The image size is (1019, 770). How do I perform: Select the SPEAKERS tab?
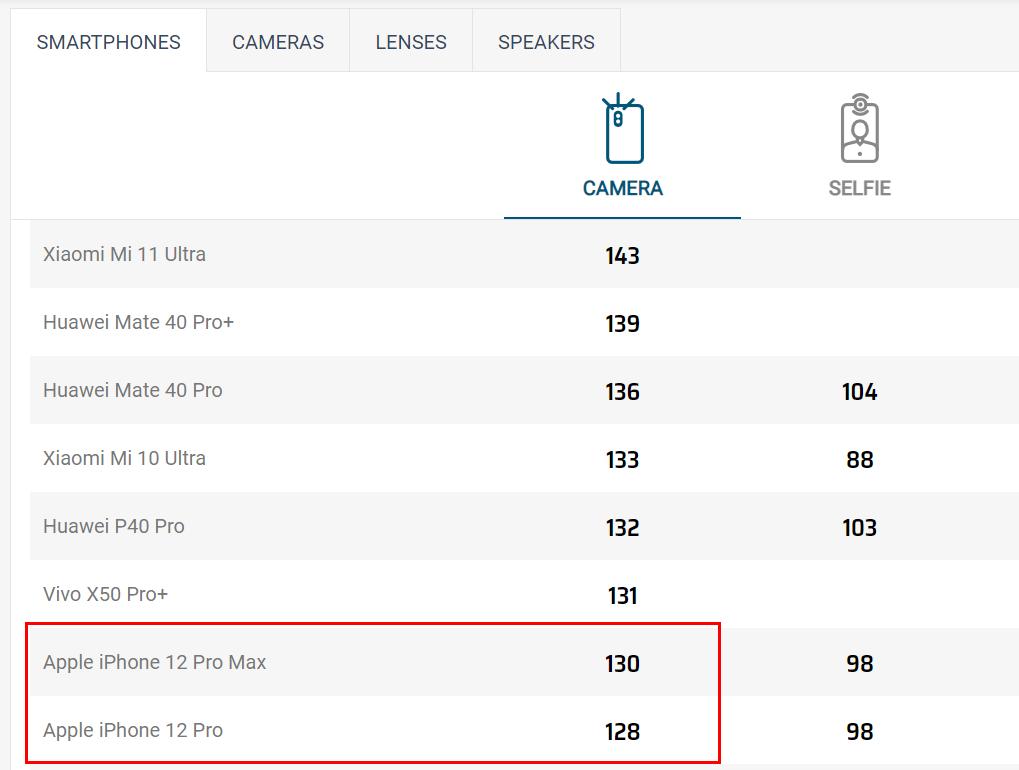coord(546,42)
